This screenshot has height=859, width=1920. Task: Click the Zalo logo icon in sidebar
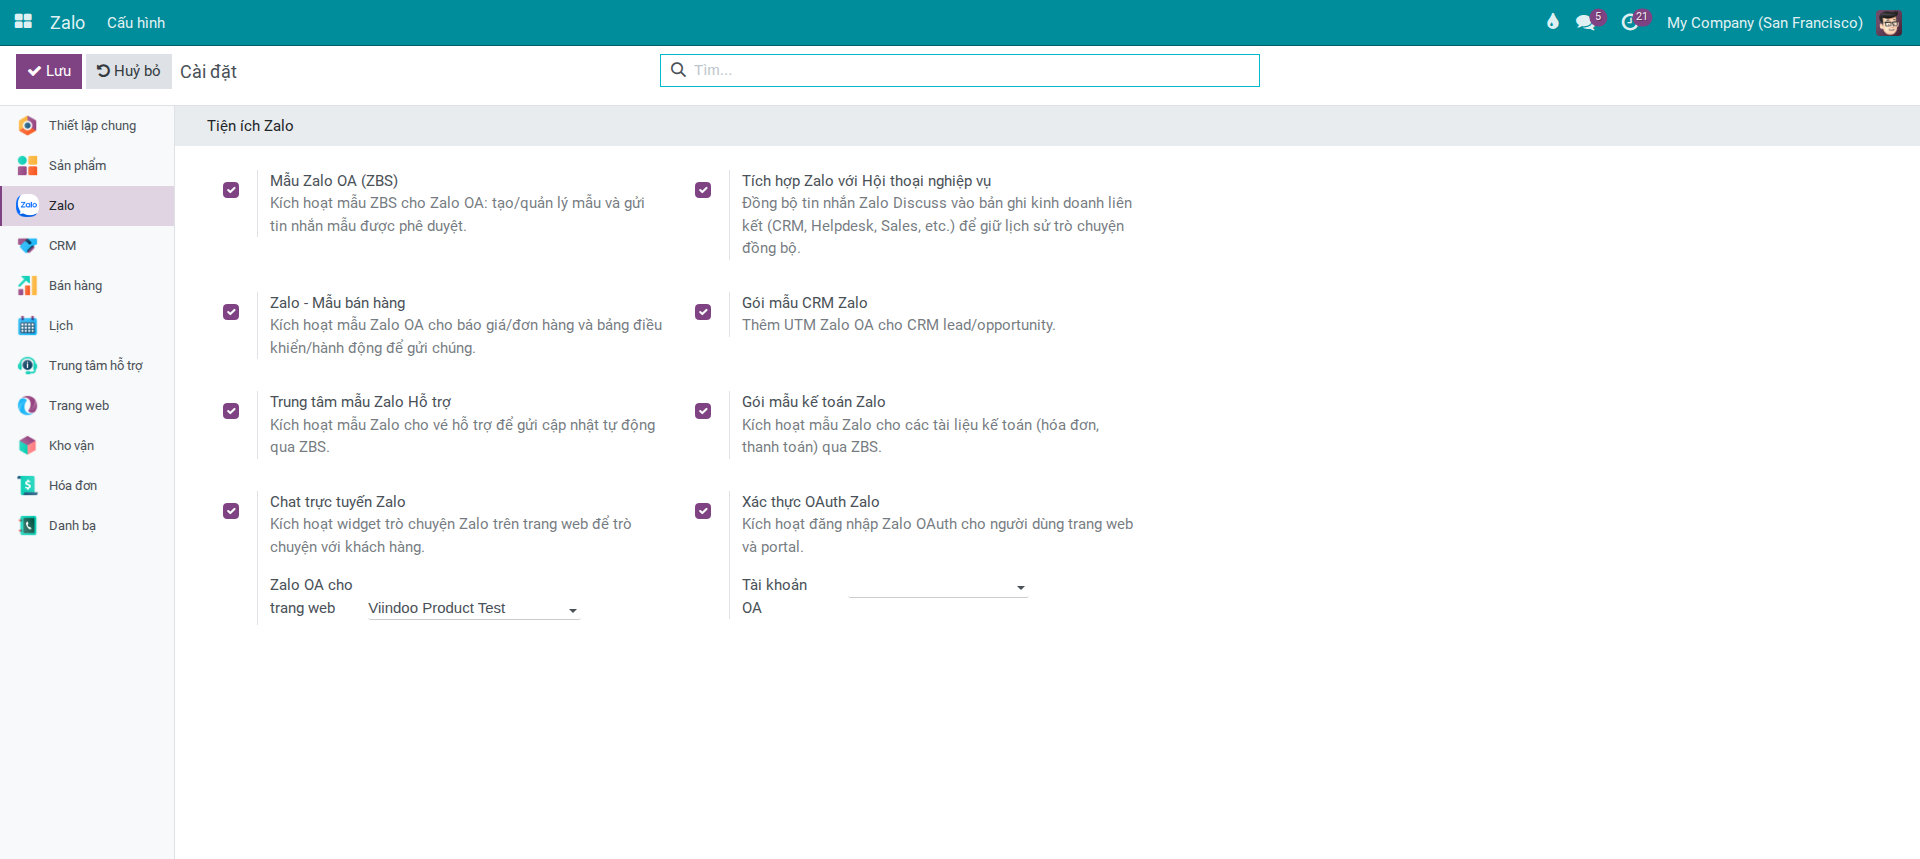(x=28, y=206)
